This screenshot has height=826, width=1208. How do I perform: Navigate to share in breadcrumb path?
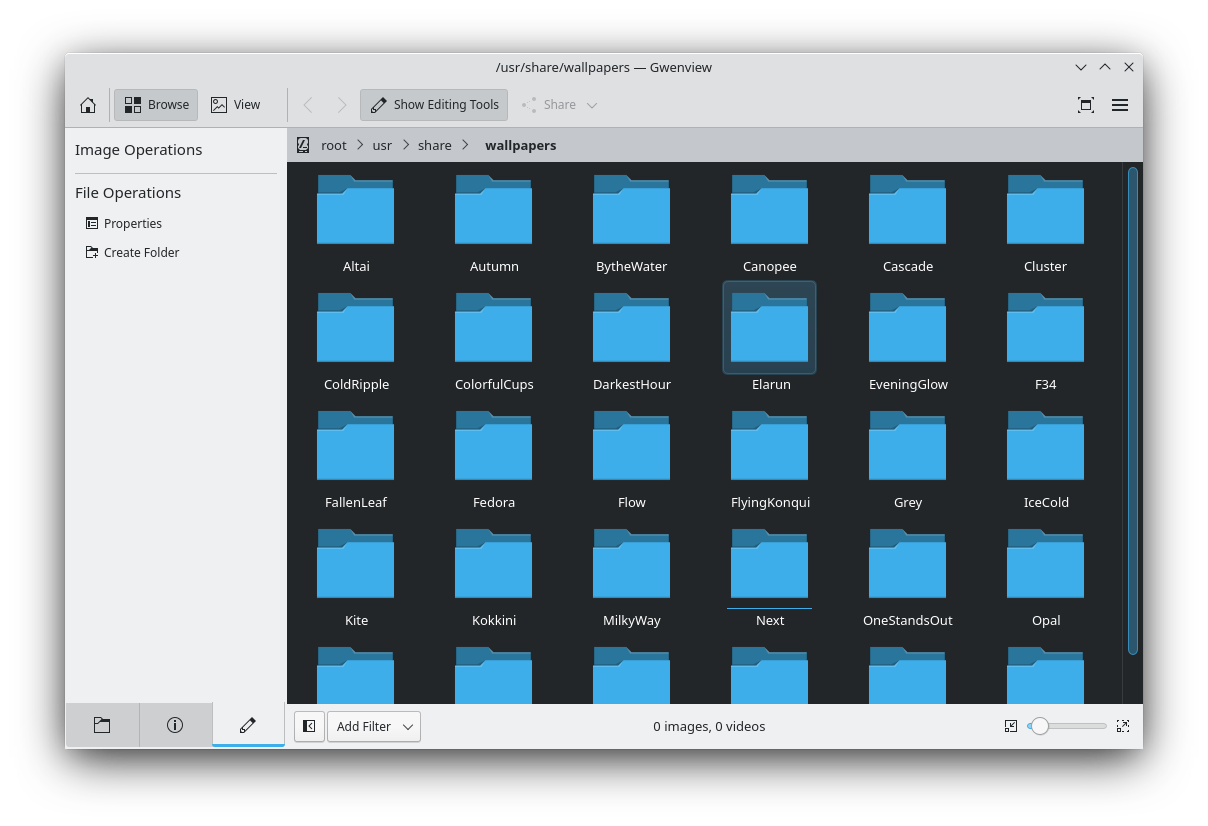pyautogui.click(x=435, y=145)
